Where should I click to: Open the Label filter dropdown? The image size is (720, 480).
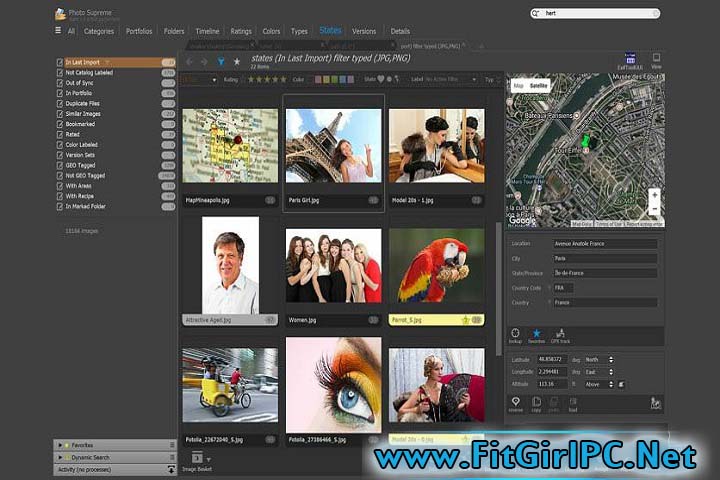point(442,79)
